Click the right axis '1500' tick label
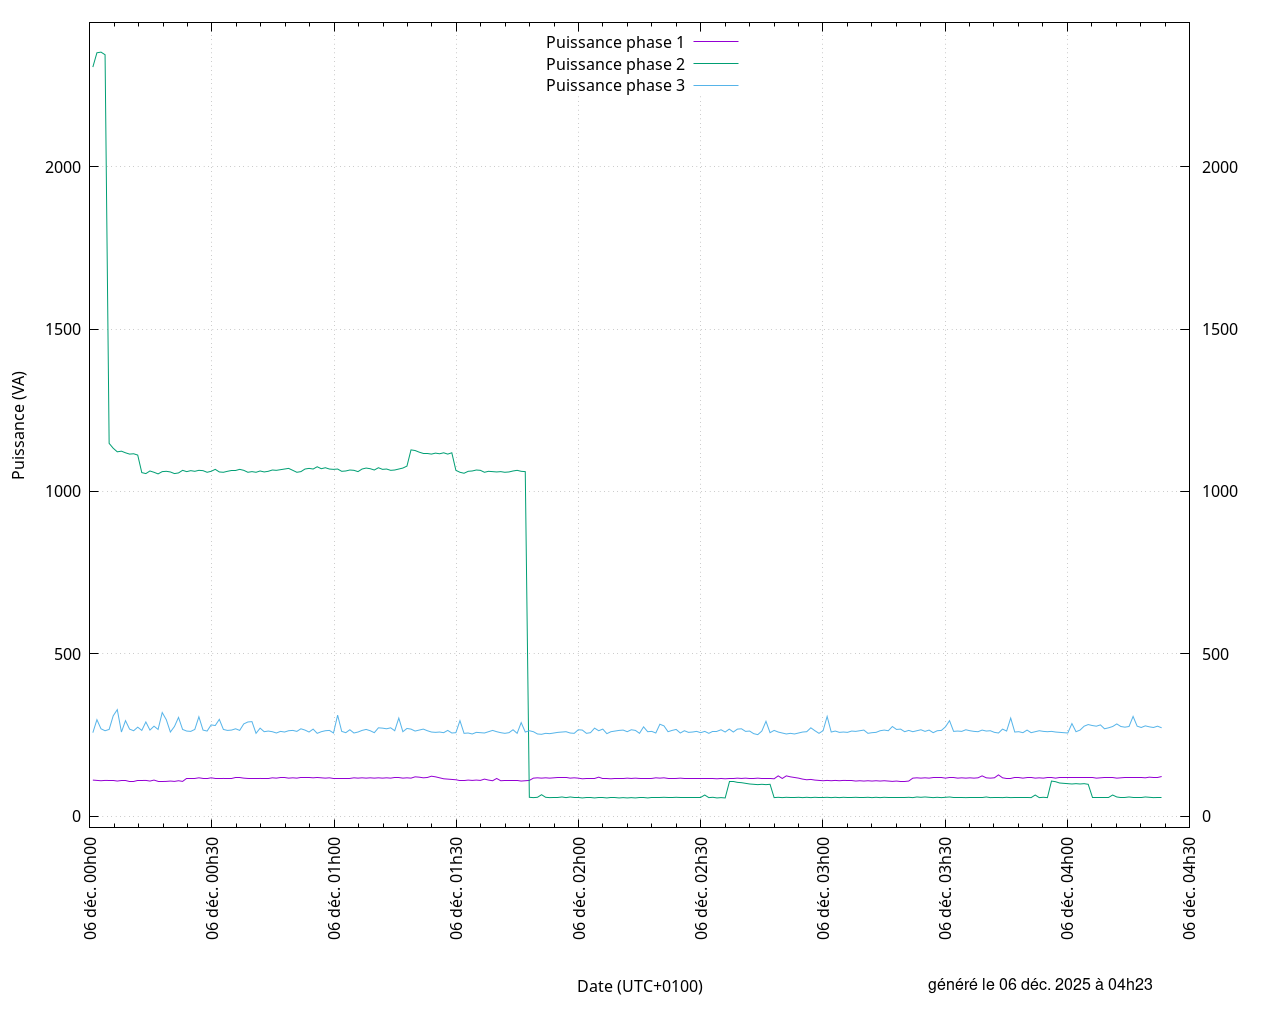The height and width of the screenshot is (1024, 1280). 1219,329
